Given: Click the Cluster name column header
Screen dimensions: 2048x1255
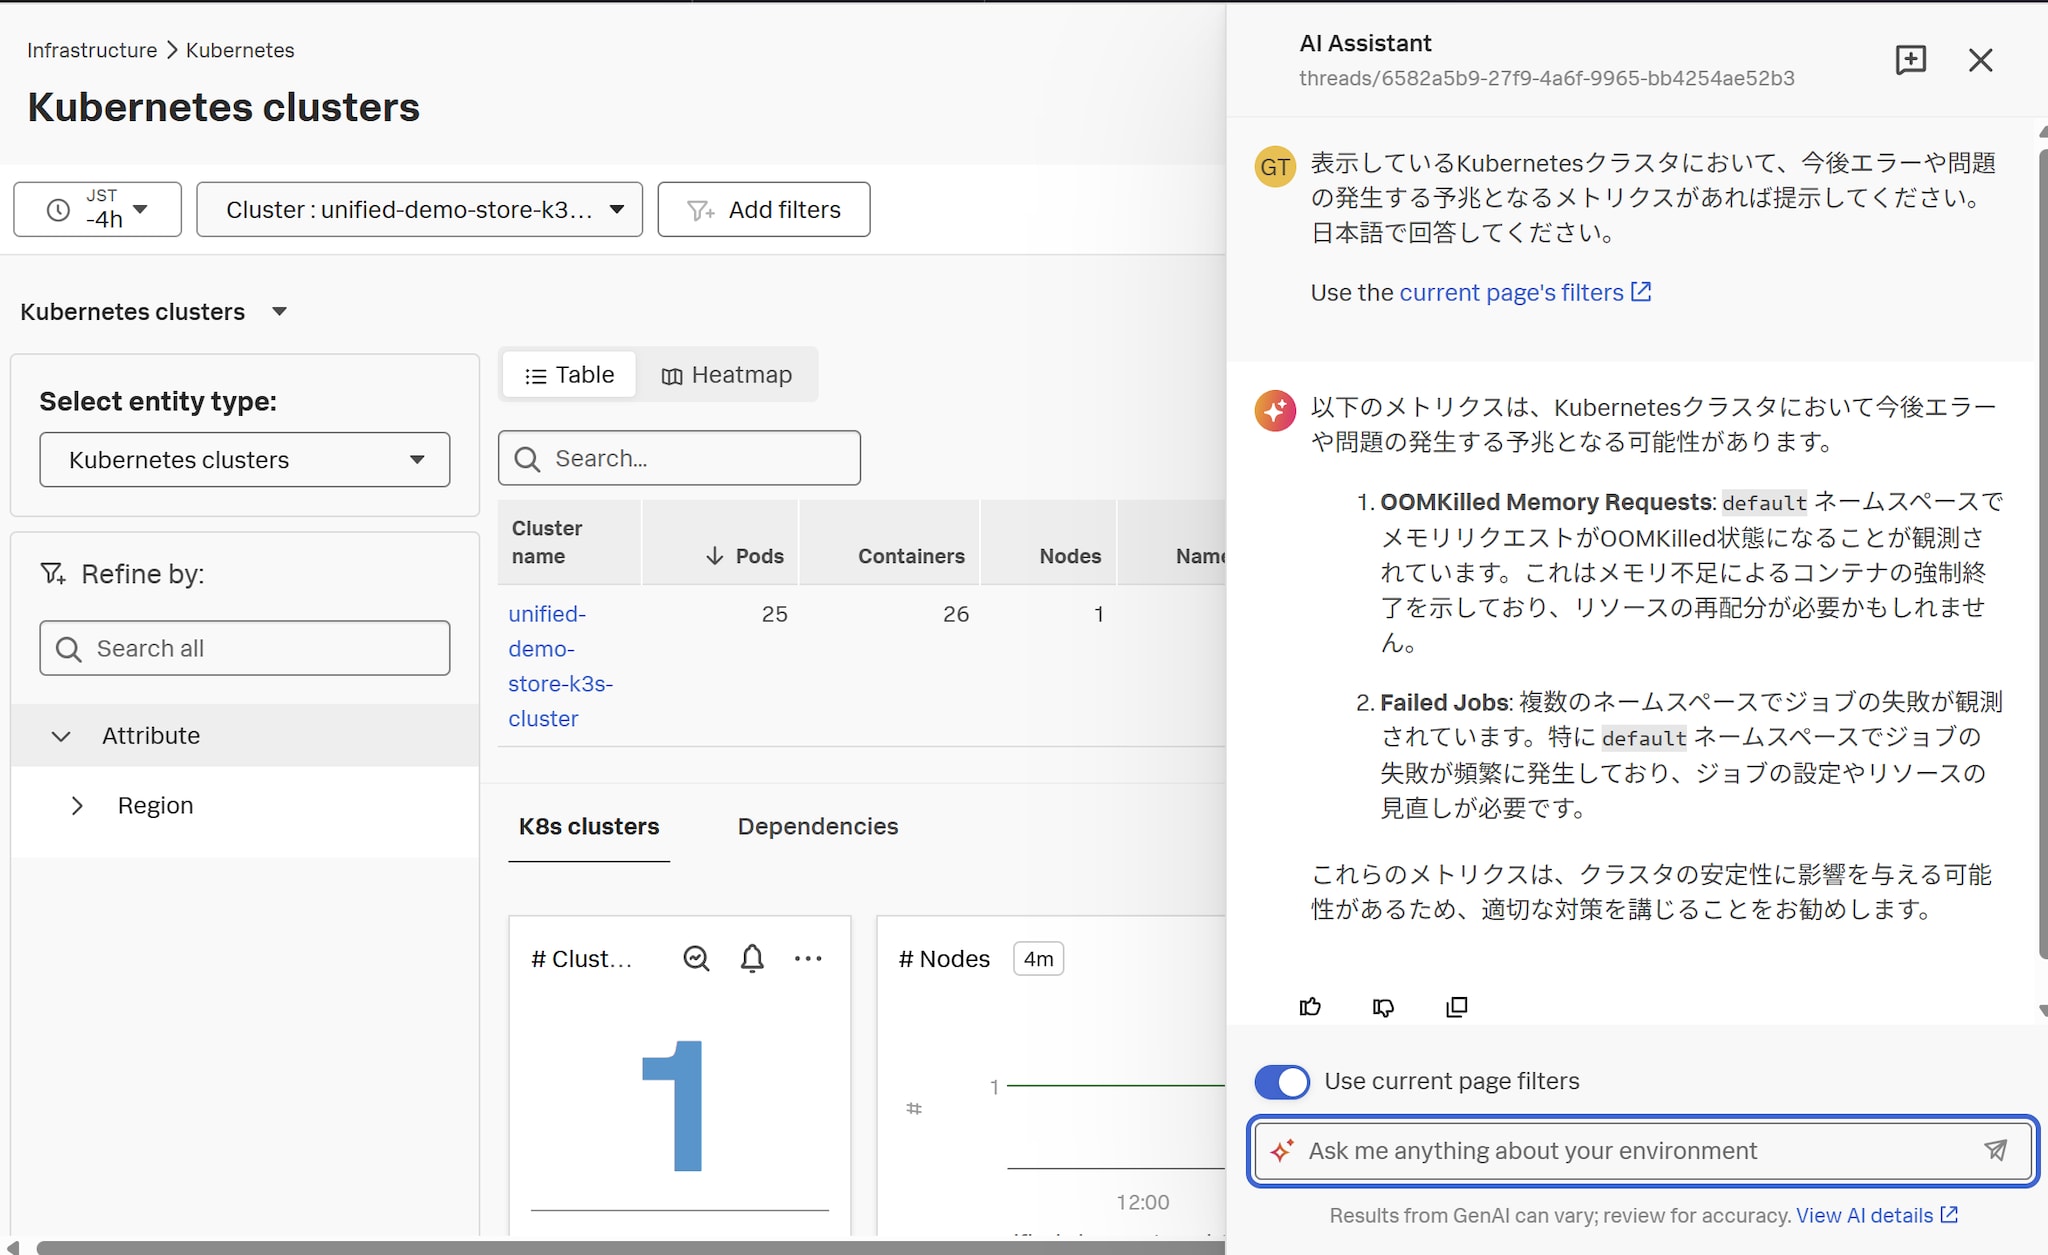Looking at the screenshot, I should pyautogui.click(x=569, y=542).
